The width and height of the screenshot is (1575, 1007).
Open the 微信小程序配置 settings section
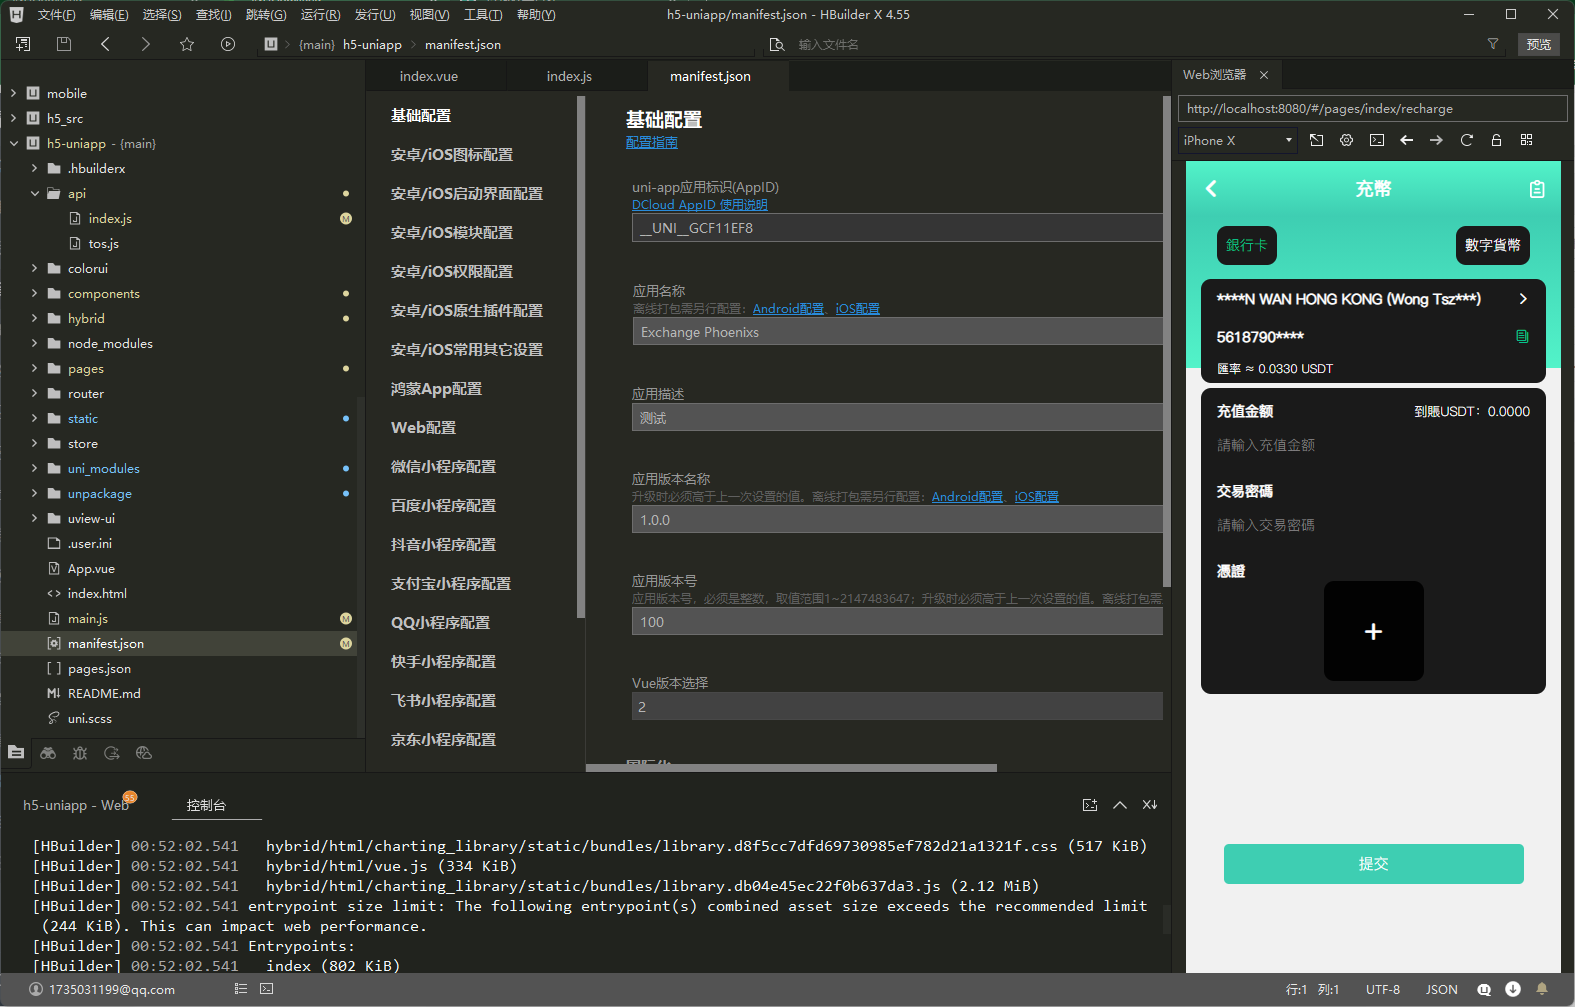pyautogui.click(x=443, y=466)
